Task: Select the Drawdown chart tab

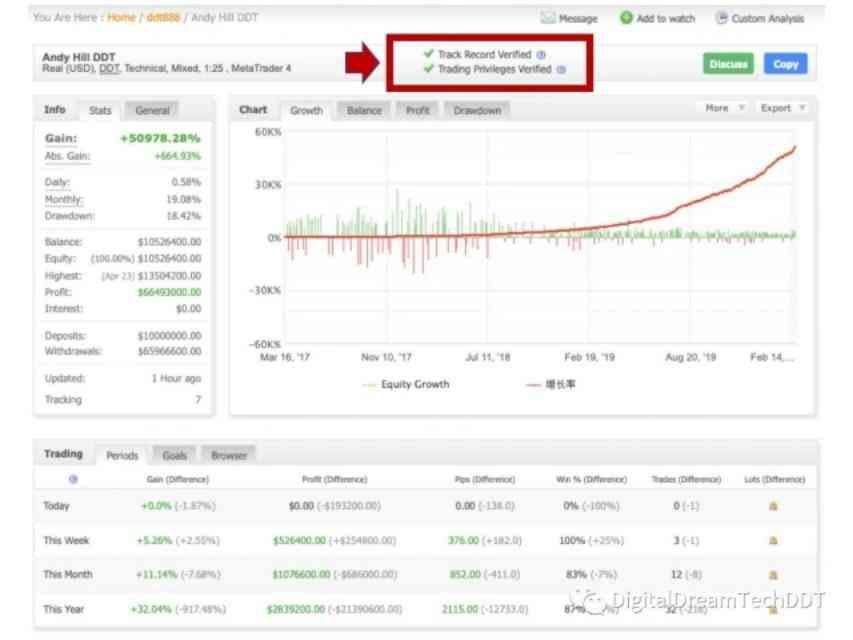Action: (477, 110)
